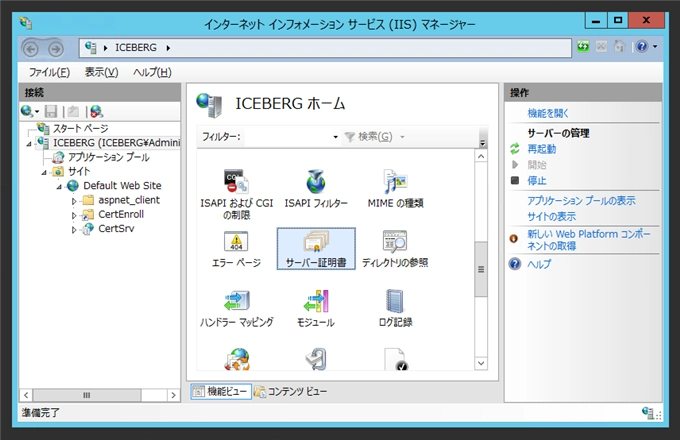Open the ヘルプ(H) menu

152,72
